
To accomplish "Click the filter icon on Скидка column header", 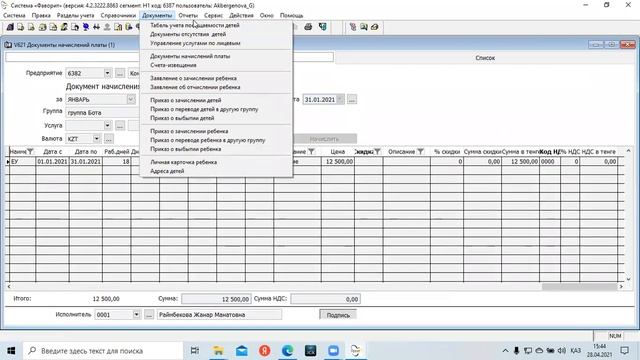I will (x=377, y=151).
